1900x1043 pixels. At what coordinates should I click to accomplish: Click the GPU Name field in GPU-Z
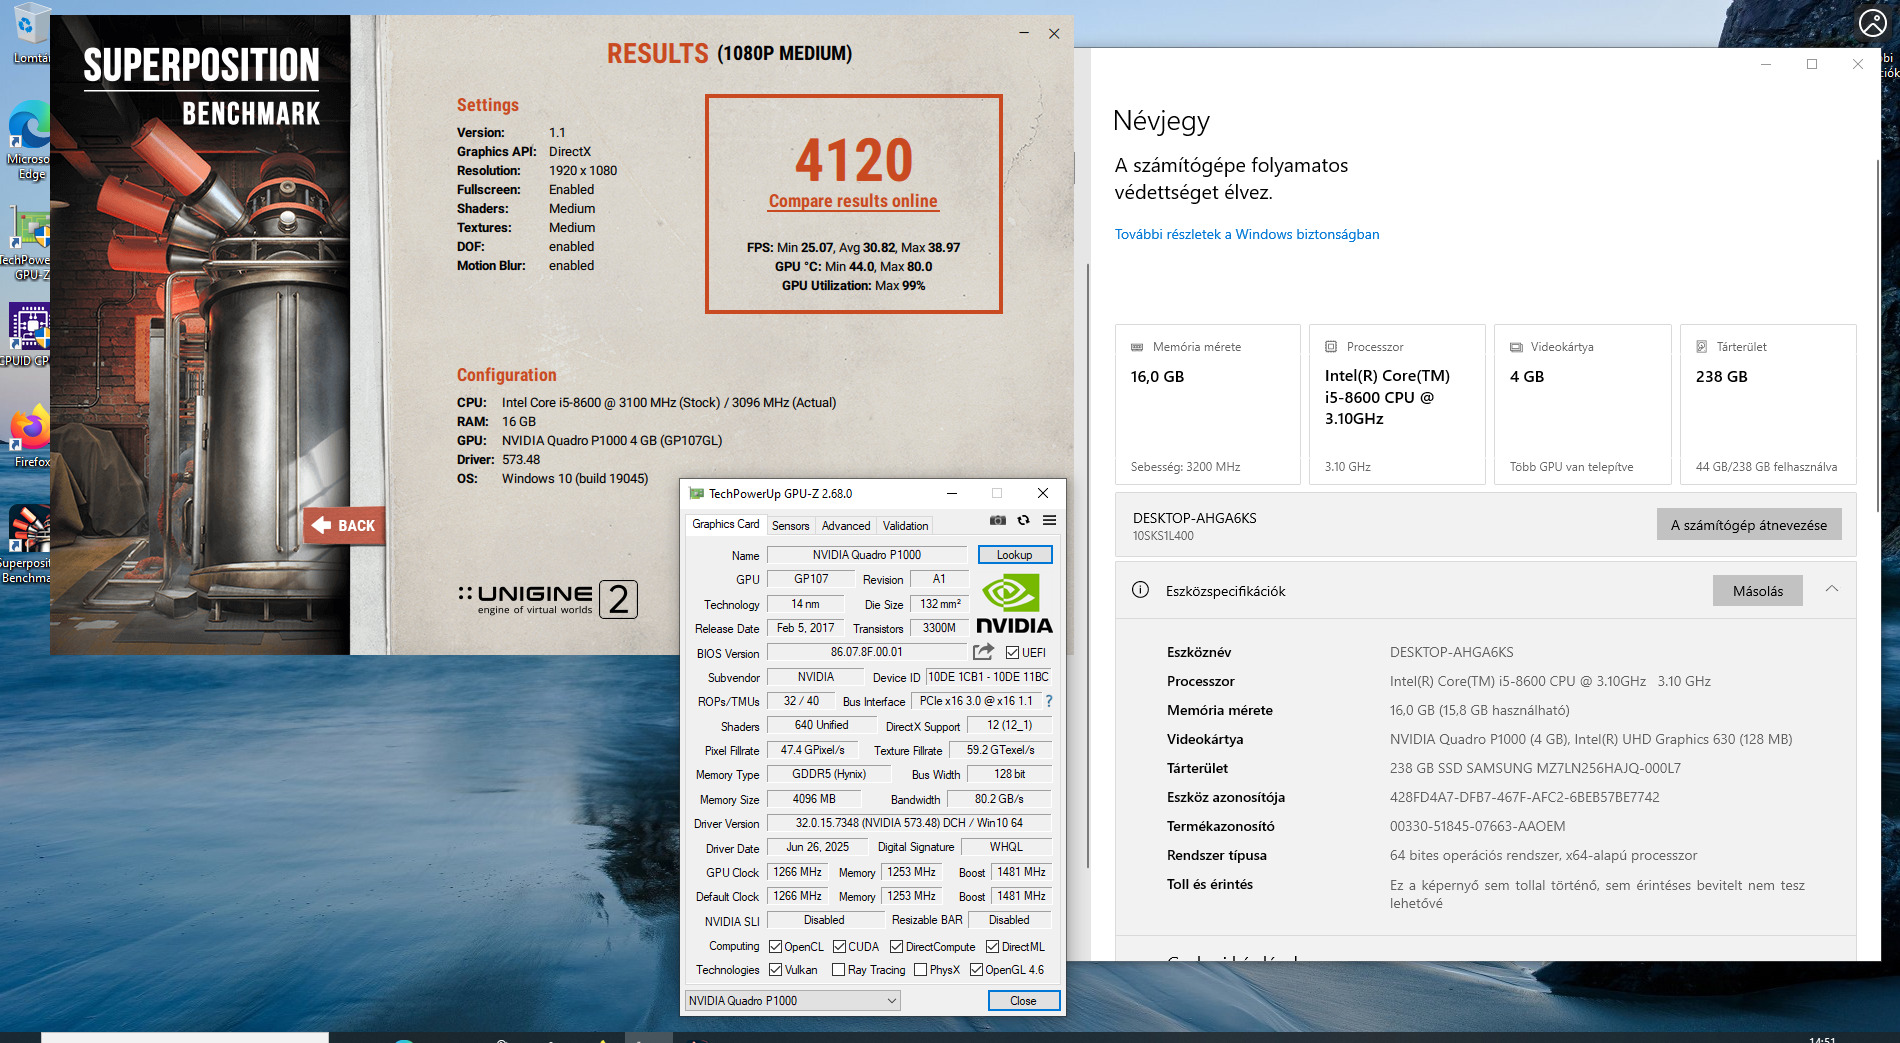[866, 555]
